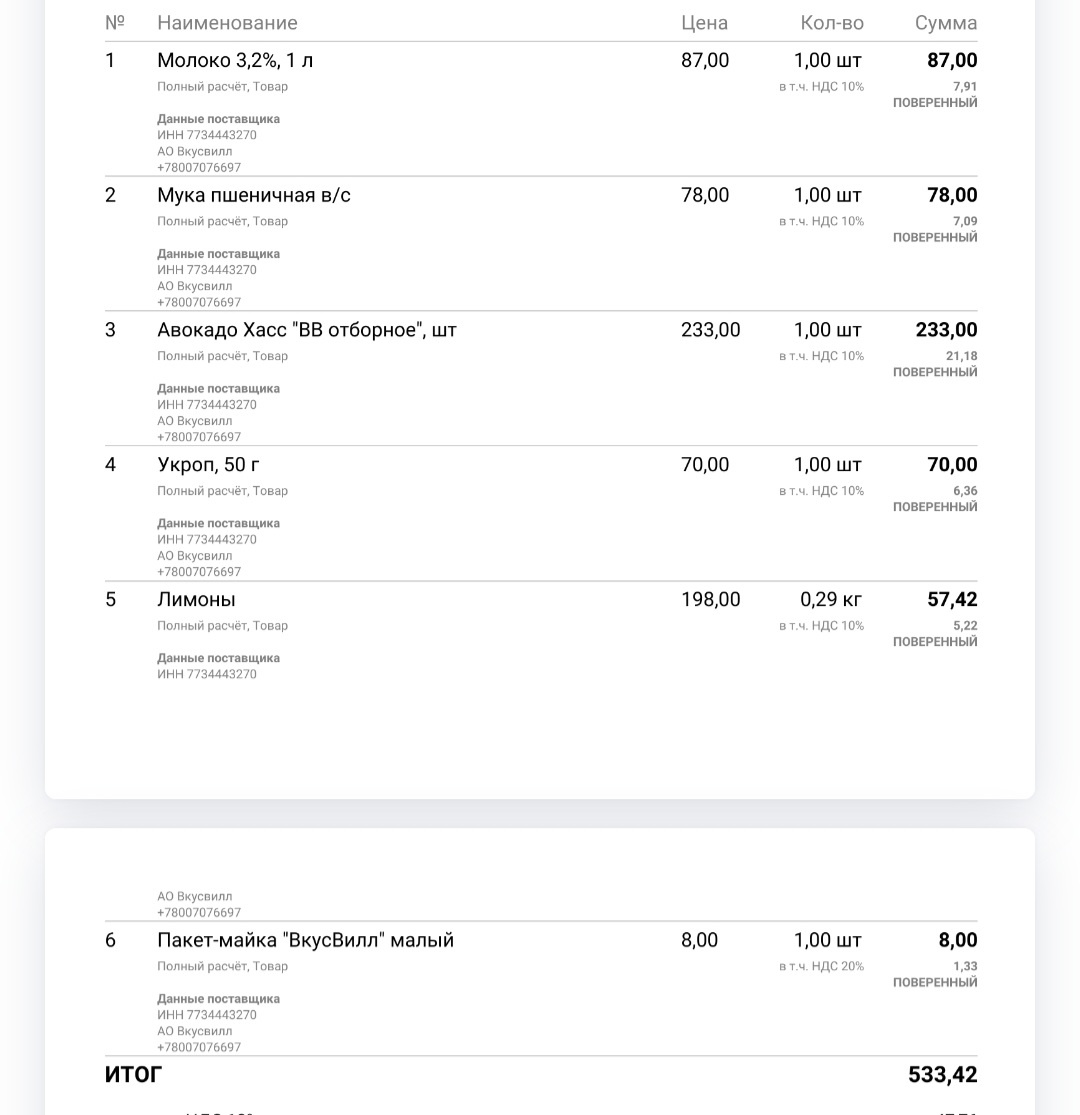Click supplier phone number under Молоко item
Screen dimensions: 1080x1115
tap(199, 168)
